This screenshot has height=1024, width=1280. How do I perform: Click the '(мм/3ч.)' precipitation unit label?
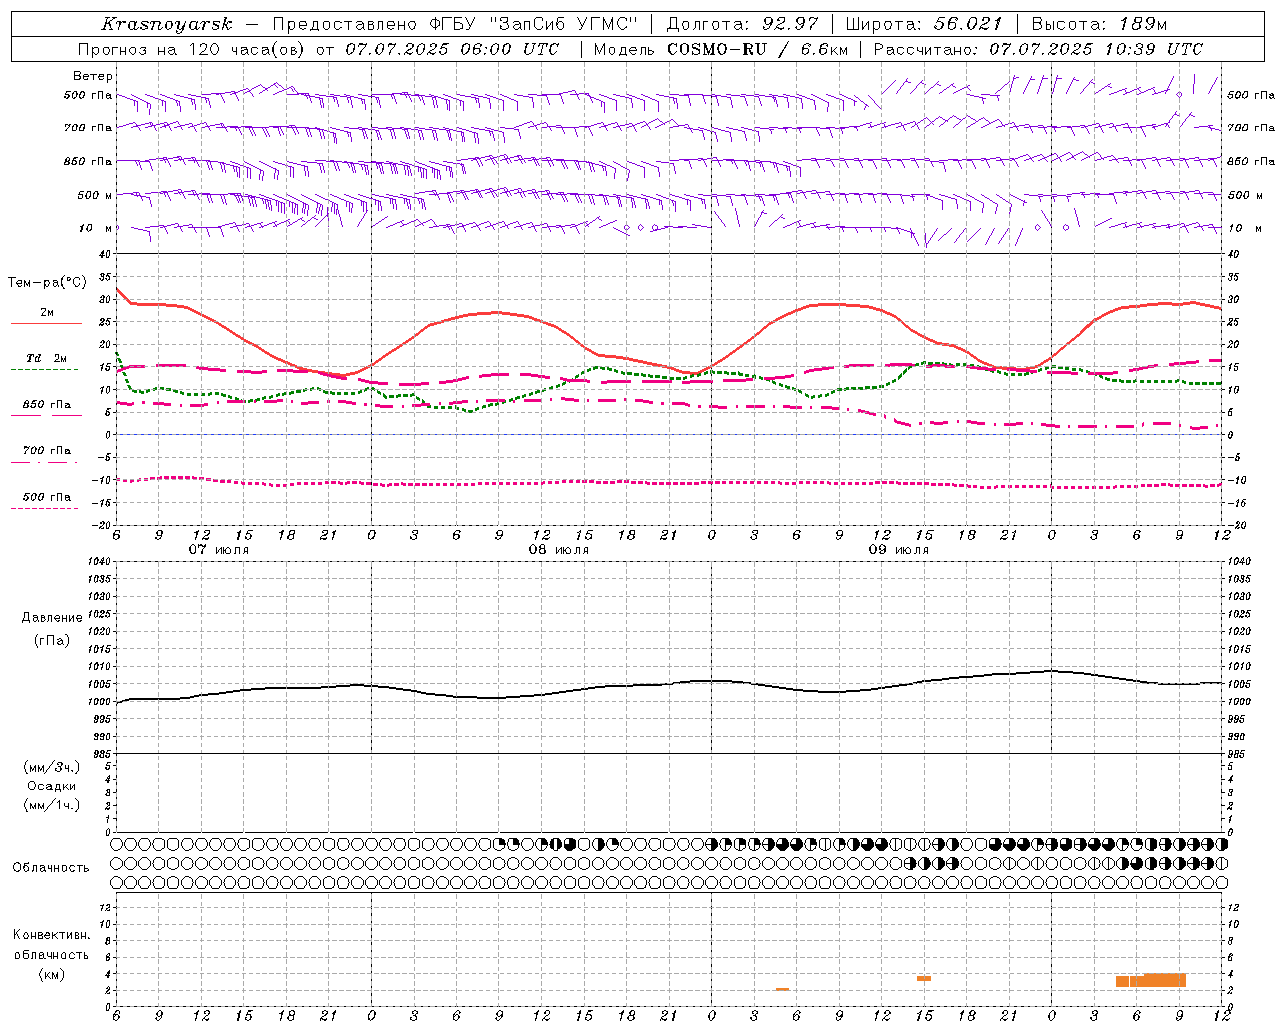(52, 767)
